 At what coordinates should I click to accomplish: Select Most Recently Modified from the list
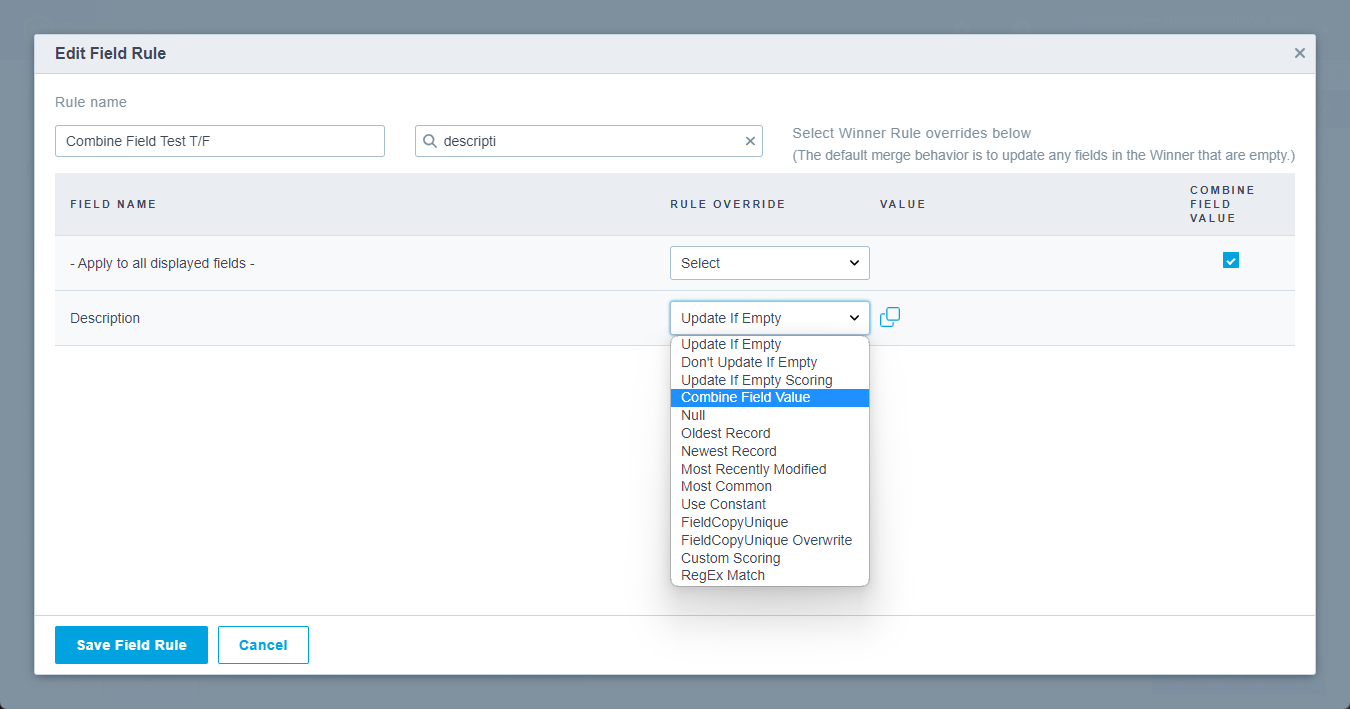tap(753, 469)
